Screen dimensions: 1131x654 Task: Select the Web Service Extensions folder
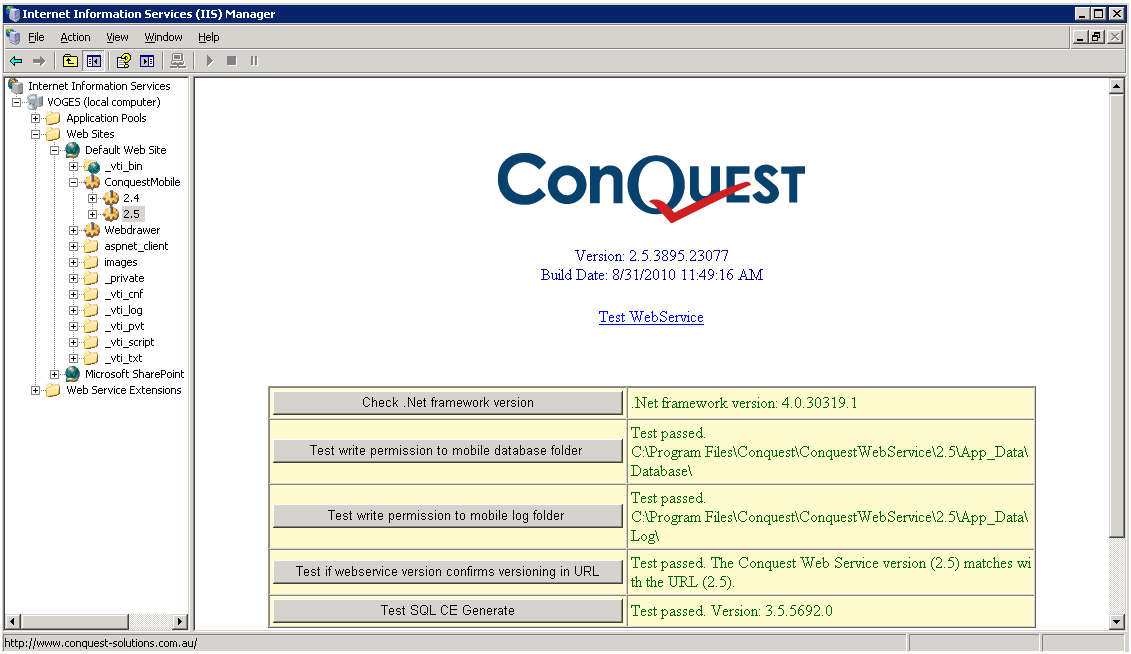[123, 390]
